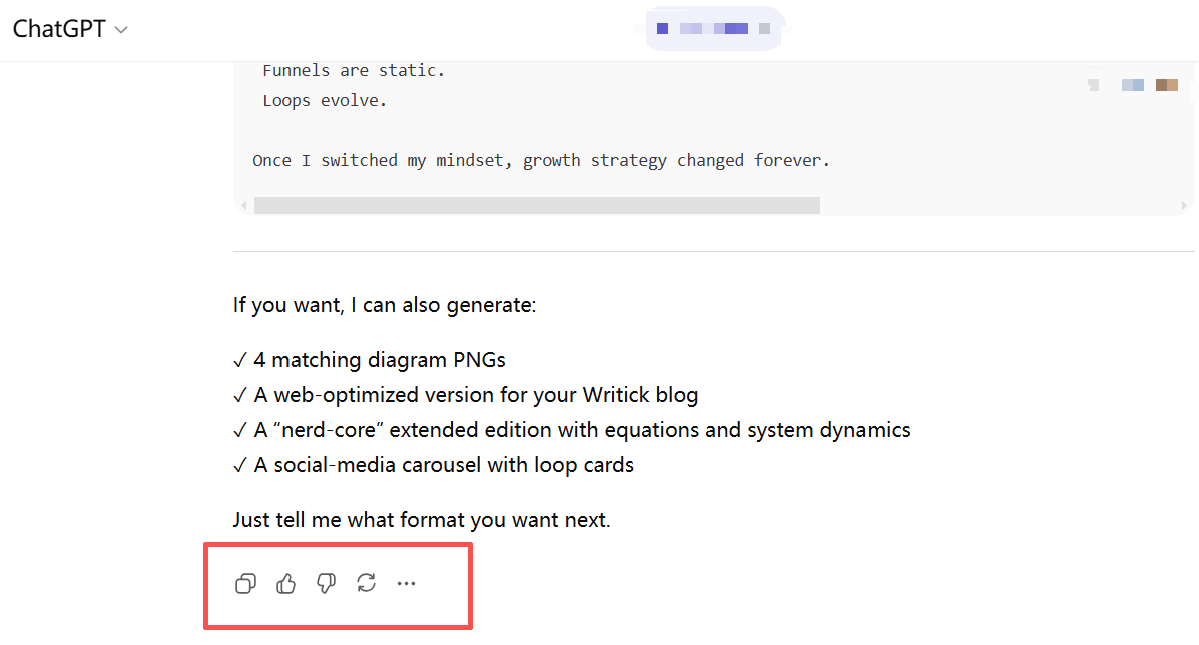The image size is (1199, 645).
Task: Copy the assistant's response
Action: (x=245, y=583)
